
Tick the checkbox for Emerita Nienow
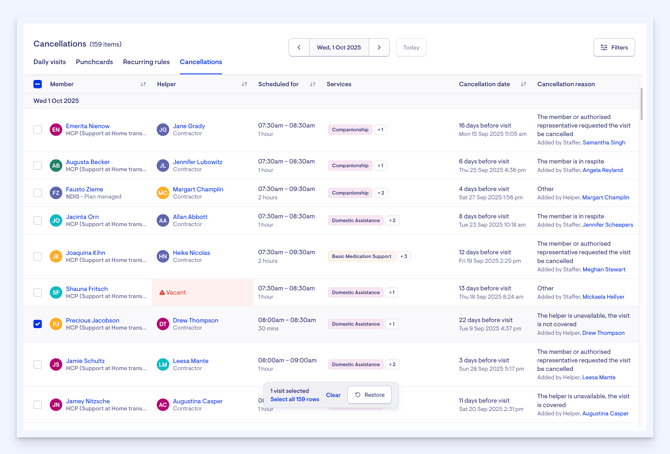click(38, 130)
